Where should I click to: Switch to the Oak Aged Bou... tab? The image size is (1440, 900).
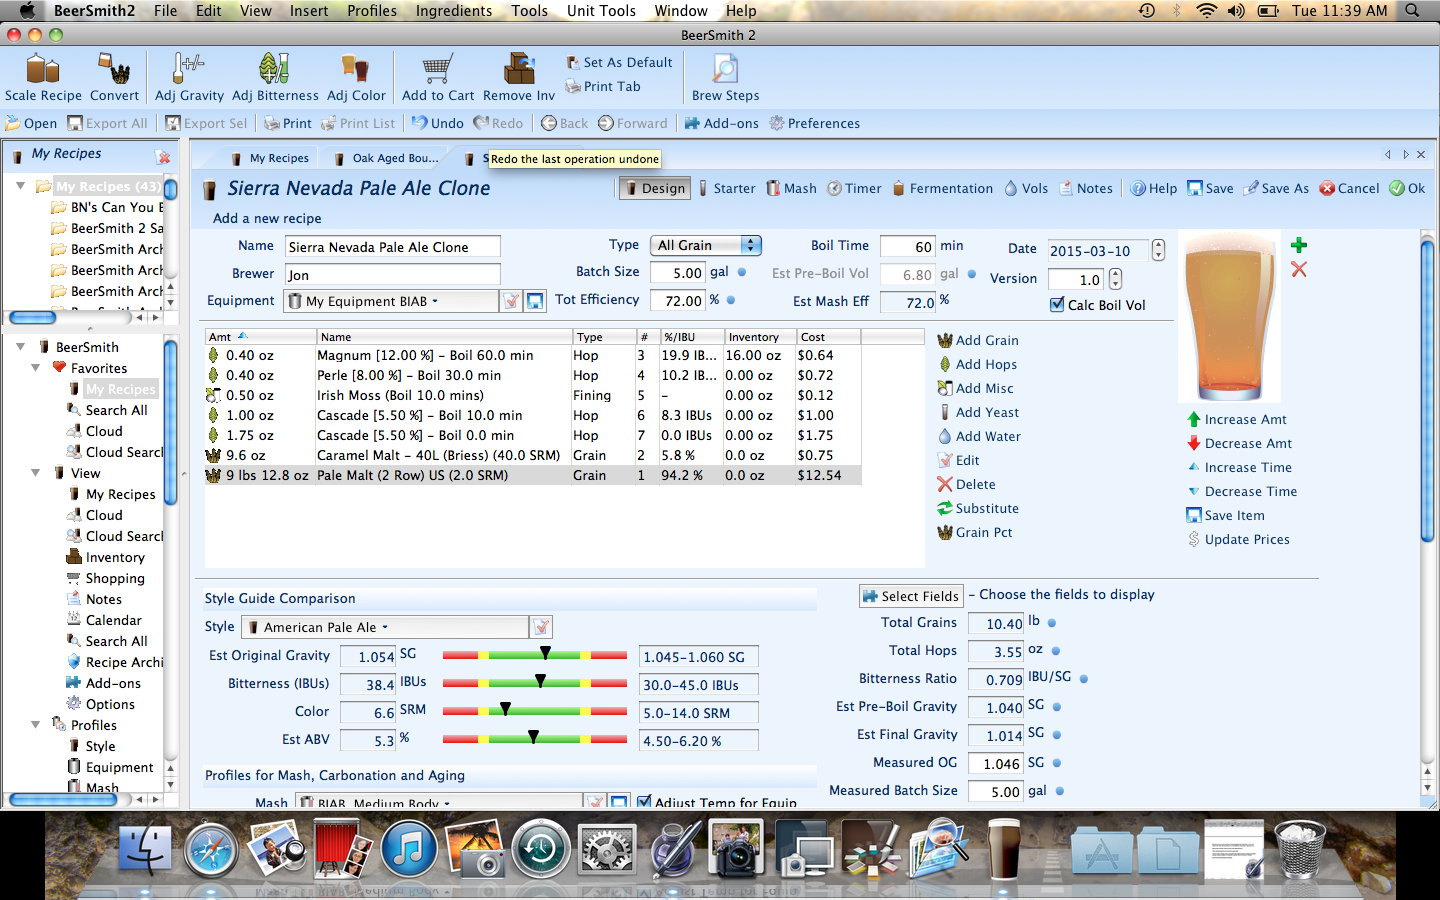pyautogui.click(x=387, y=158)
